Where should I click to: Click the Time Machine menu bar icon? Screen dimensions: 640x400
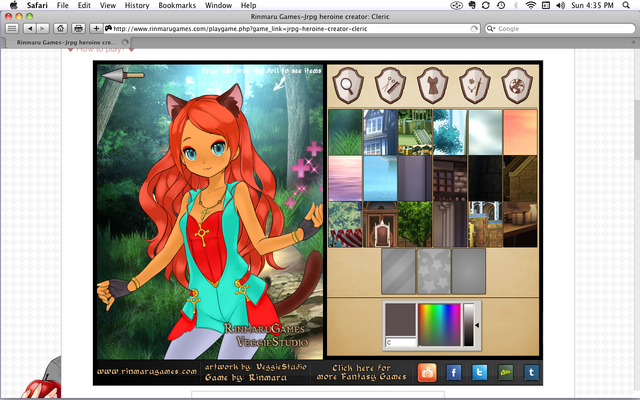(x=501, y=5)
